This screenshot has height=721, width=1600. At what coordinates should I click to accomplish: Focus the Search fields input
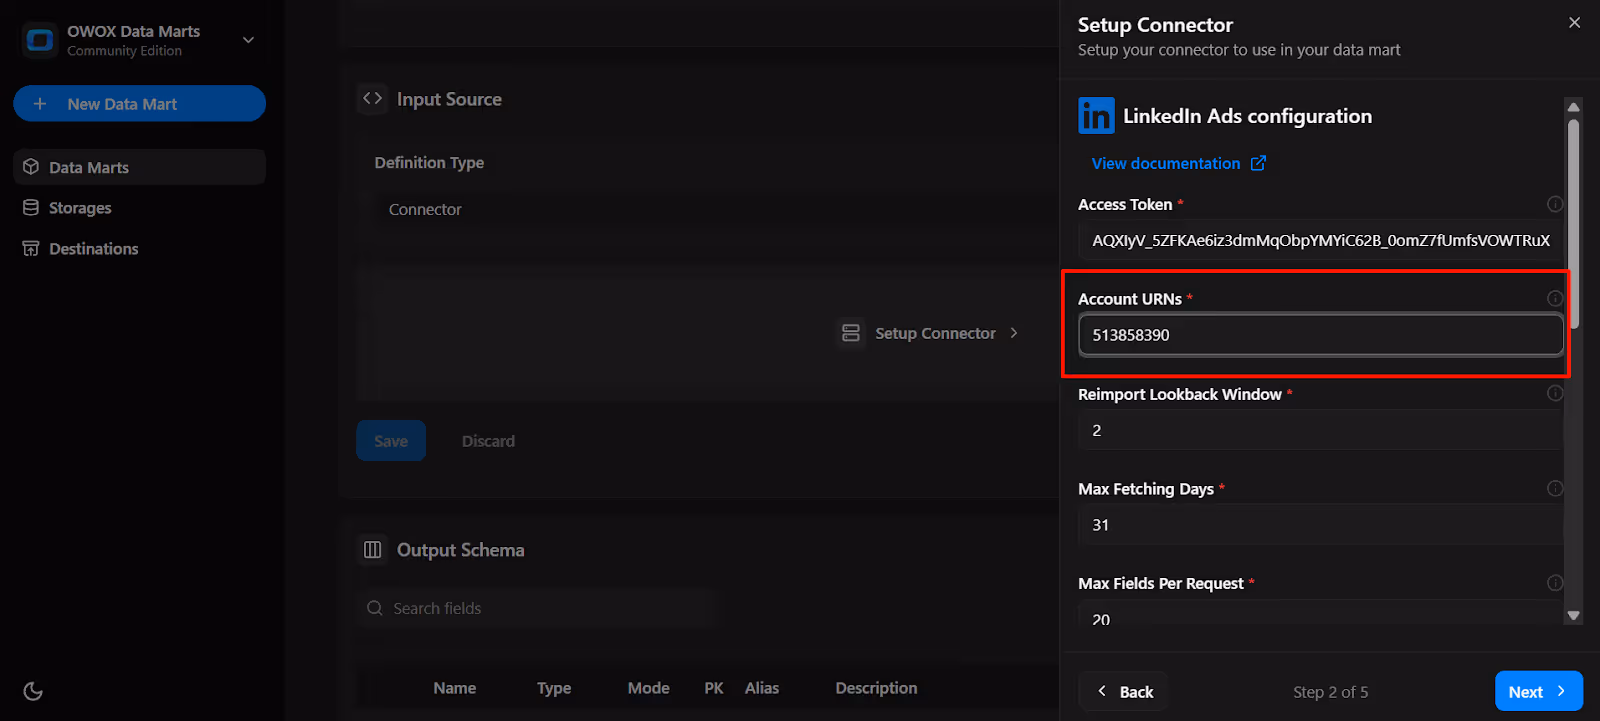point(537,608)
